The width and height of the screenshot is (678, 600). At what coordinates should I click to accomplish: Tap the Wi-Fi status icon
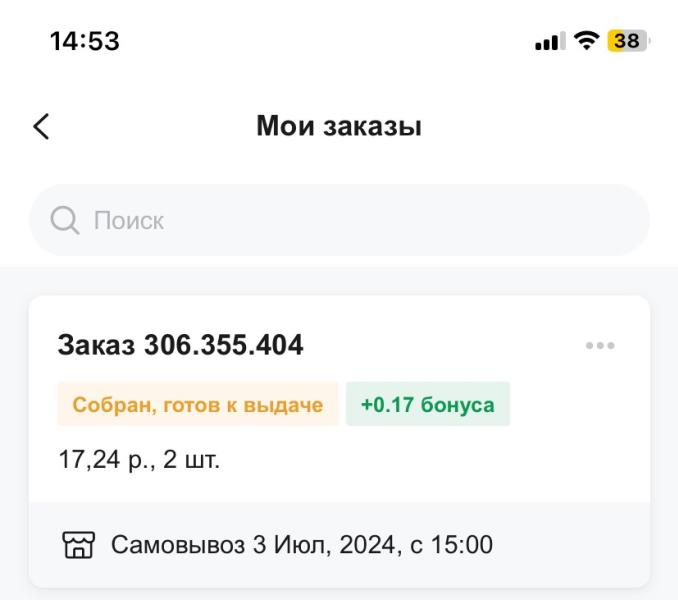point(586,41)
